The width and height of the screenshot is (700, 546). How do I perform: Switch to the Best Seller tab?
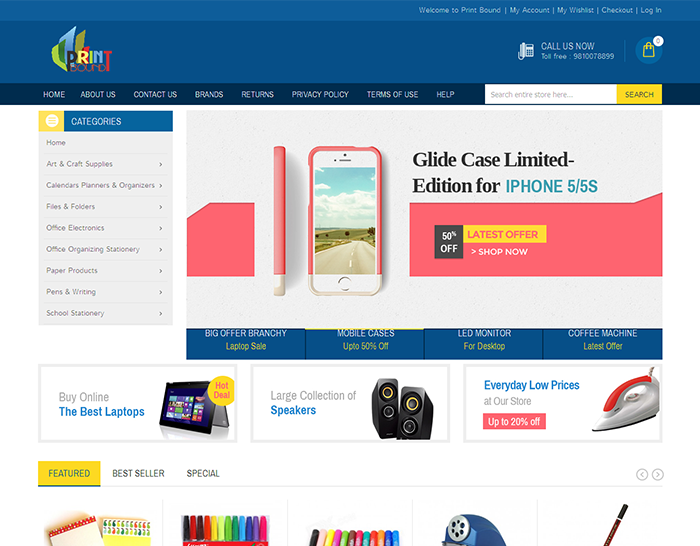(x=138, y=473)
